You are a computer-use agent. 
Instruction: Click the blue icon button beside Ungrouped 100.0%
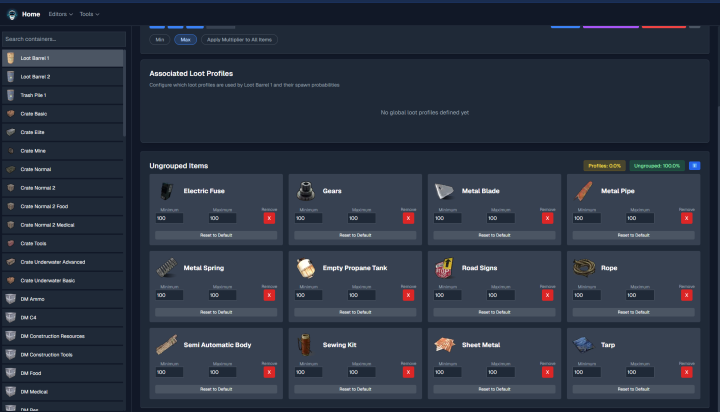pyautogui.click(x=694, y=166)
